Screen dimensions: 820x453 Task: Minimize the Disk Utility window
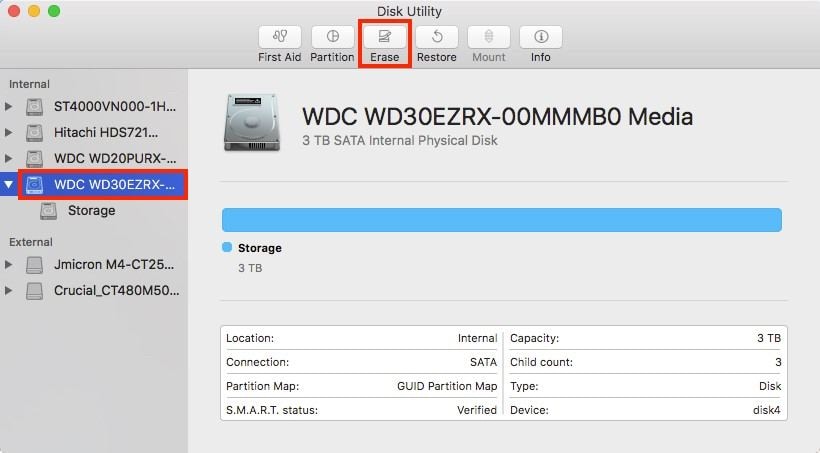(x=34, y=10)
